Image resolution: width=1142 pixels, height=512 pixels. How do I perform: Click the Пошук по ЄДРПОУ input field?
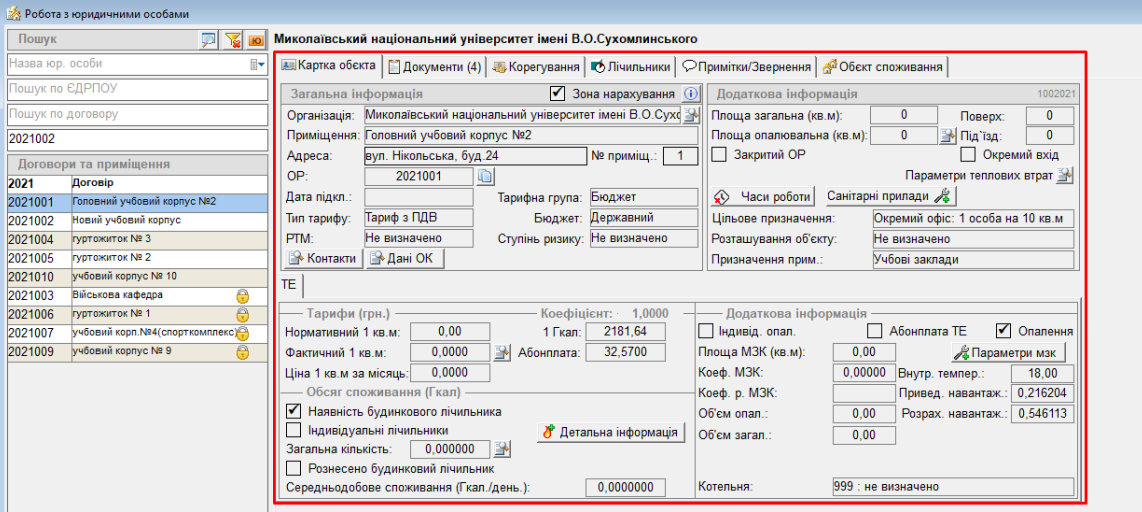136,89
